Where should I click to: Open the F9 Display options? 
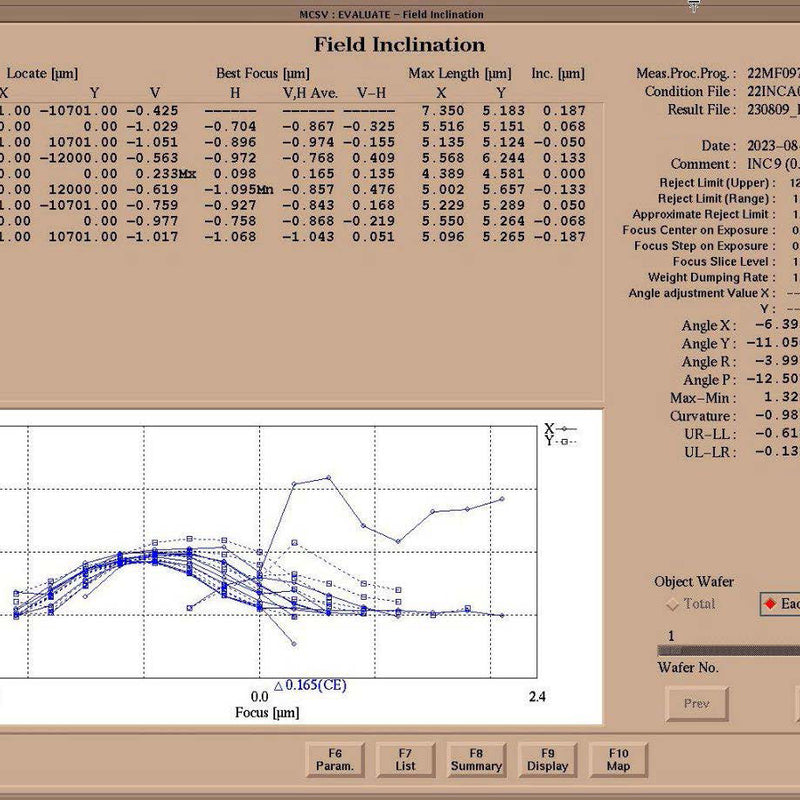pyautogui.click(x=547, y=760)
